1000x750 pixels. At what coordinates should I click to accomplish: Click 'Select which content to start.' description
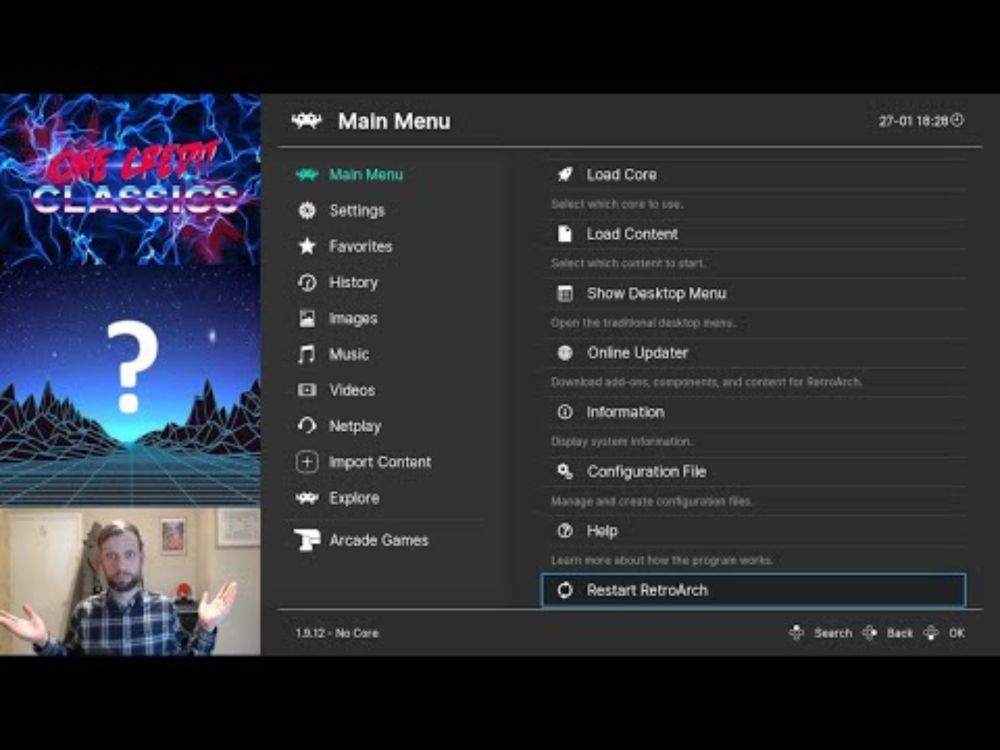pyautogui.click(x=628, y=263)
